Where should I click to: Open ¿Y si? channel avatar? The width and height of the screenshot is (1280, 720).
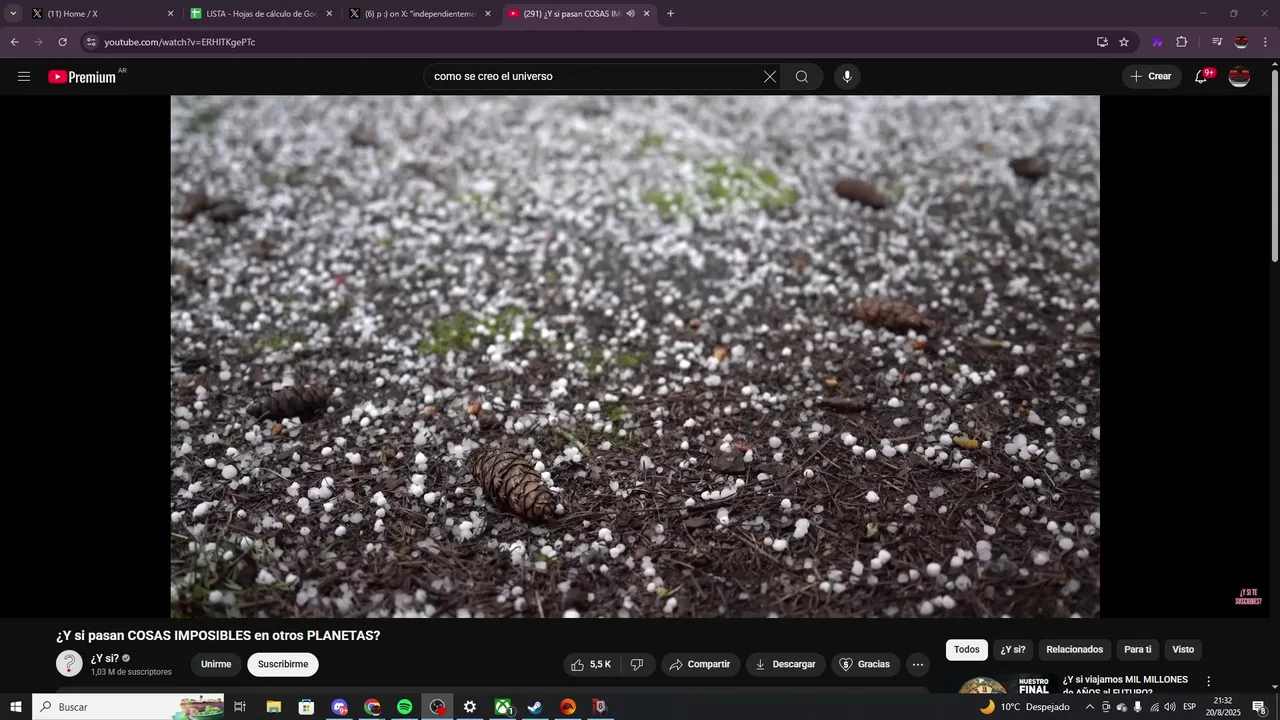(69, 663)
